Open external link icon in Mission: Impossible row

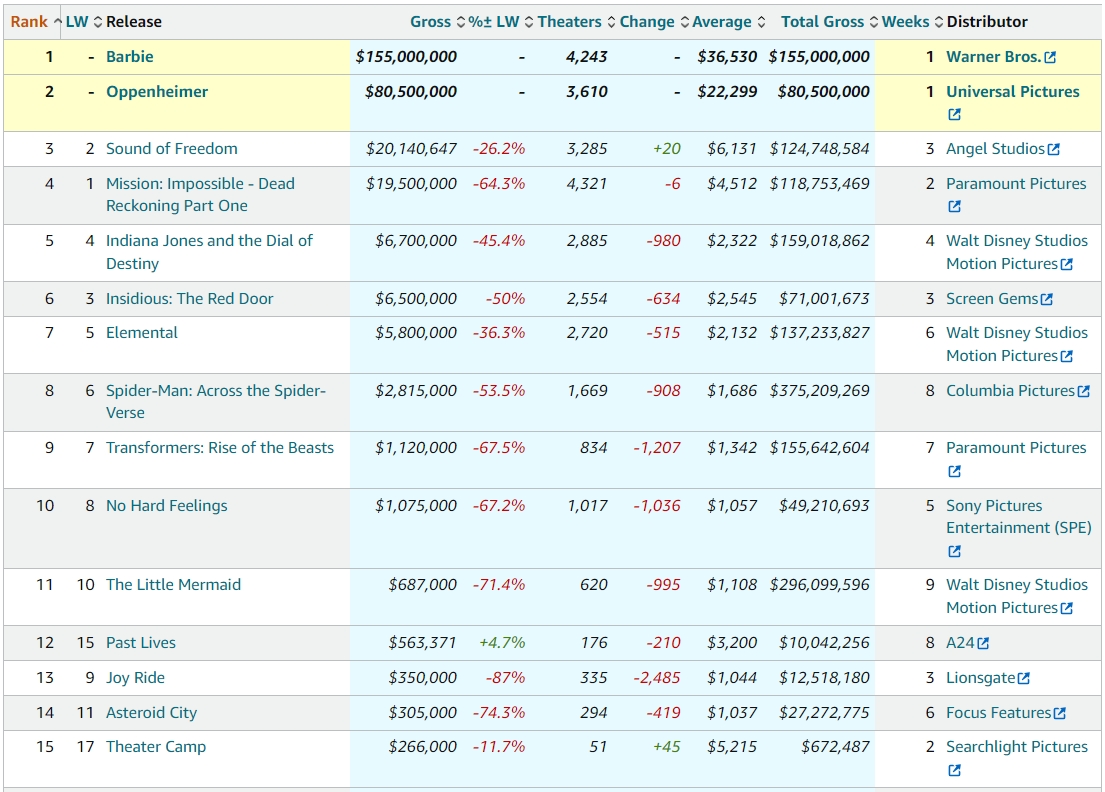(x=954, y=206)
